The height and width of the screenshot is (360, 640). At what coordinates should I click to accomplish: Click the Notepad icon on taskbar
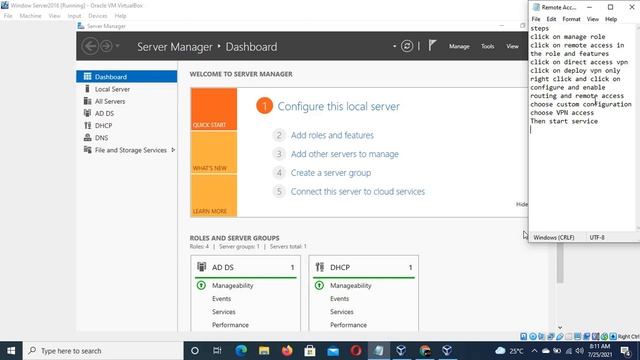[379, 351]
